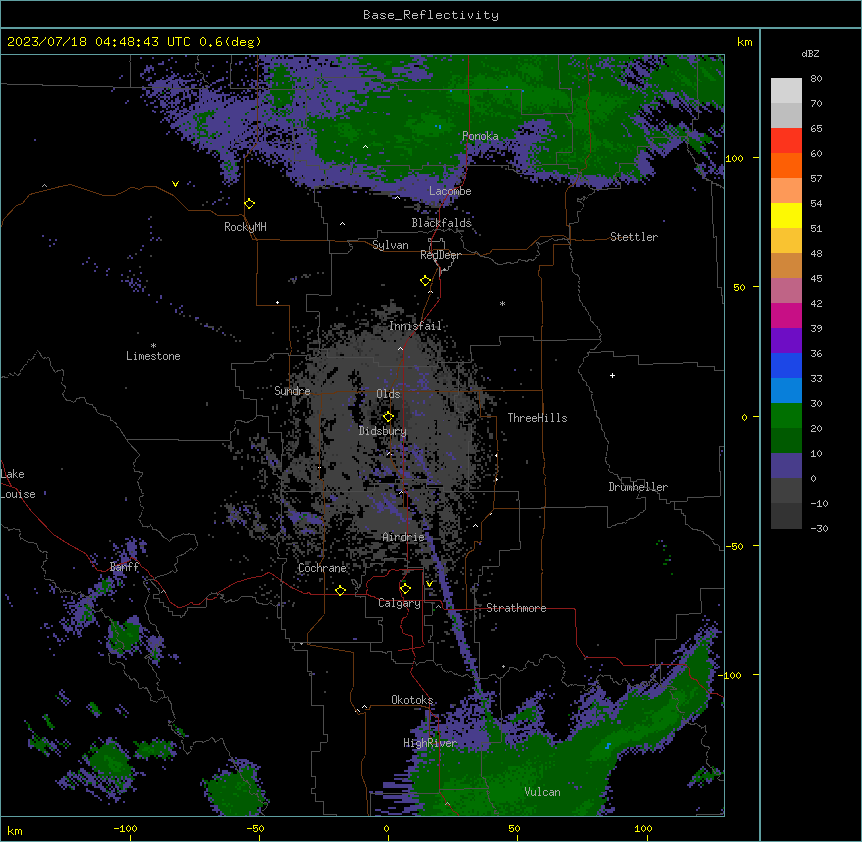Click the Drumheller label
Screen dimensions: 862x842
(638, 487)
